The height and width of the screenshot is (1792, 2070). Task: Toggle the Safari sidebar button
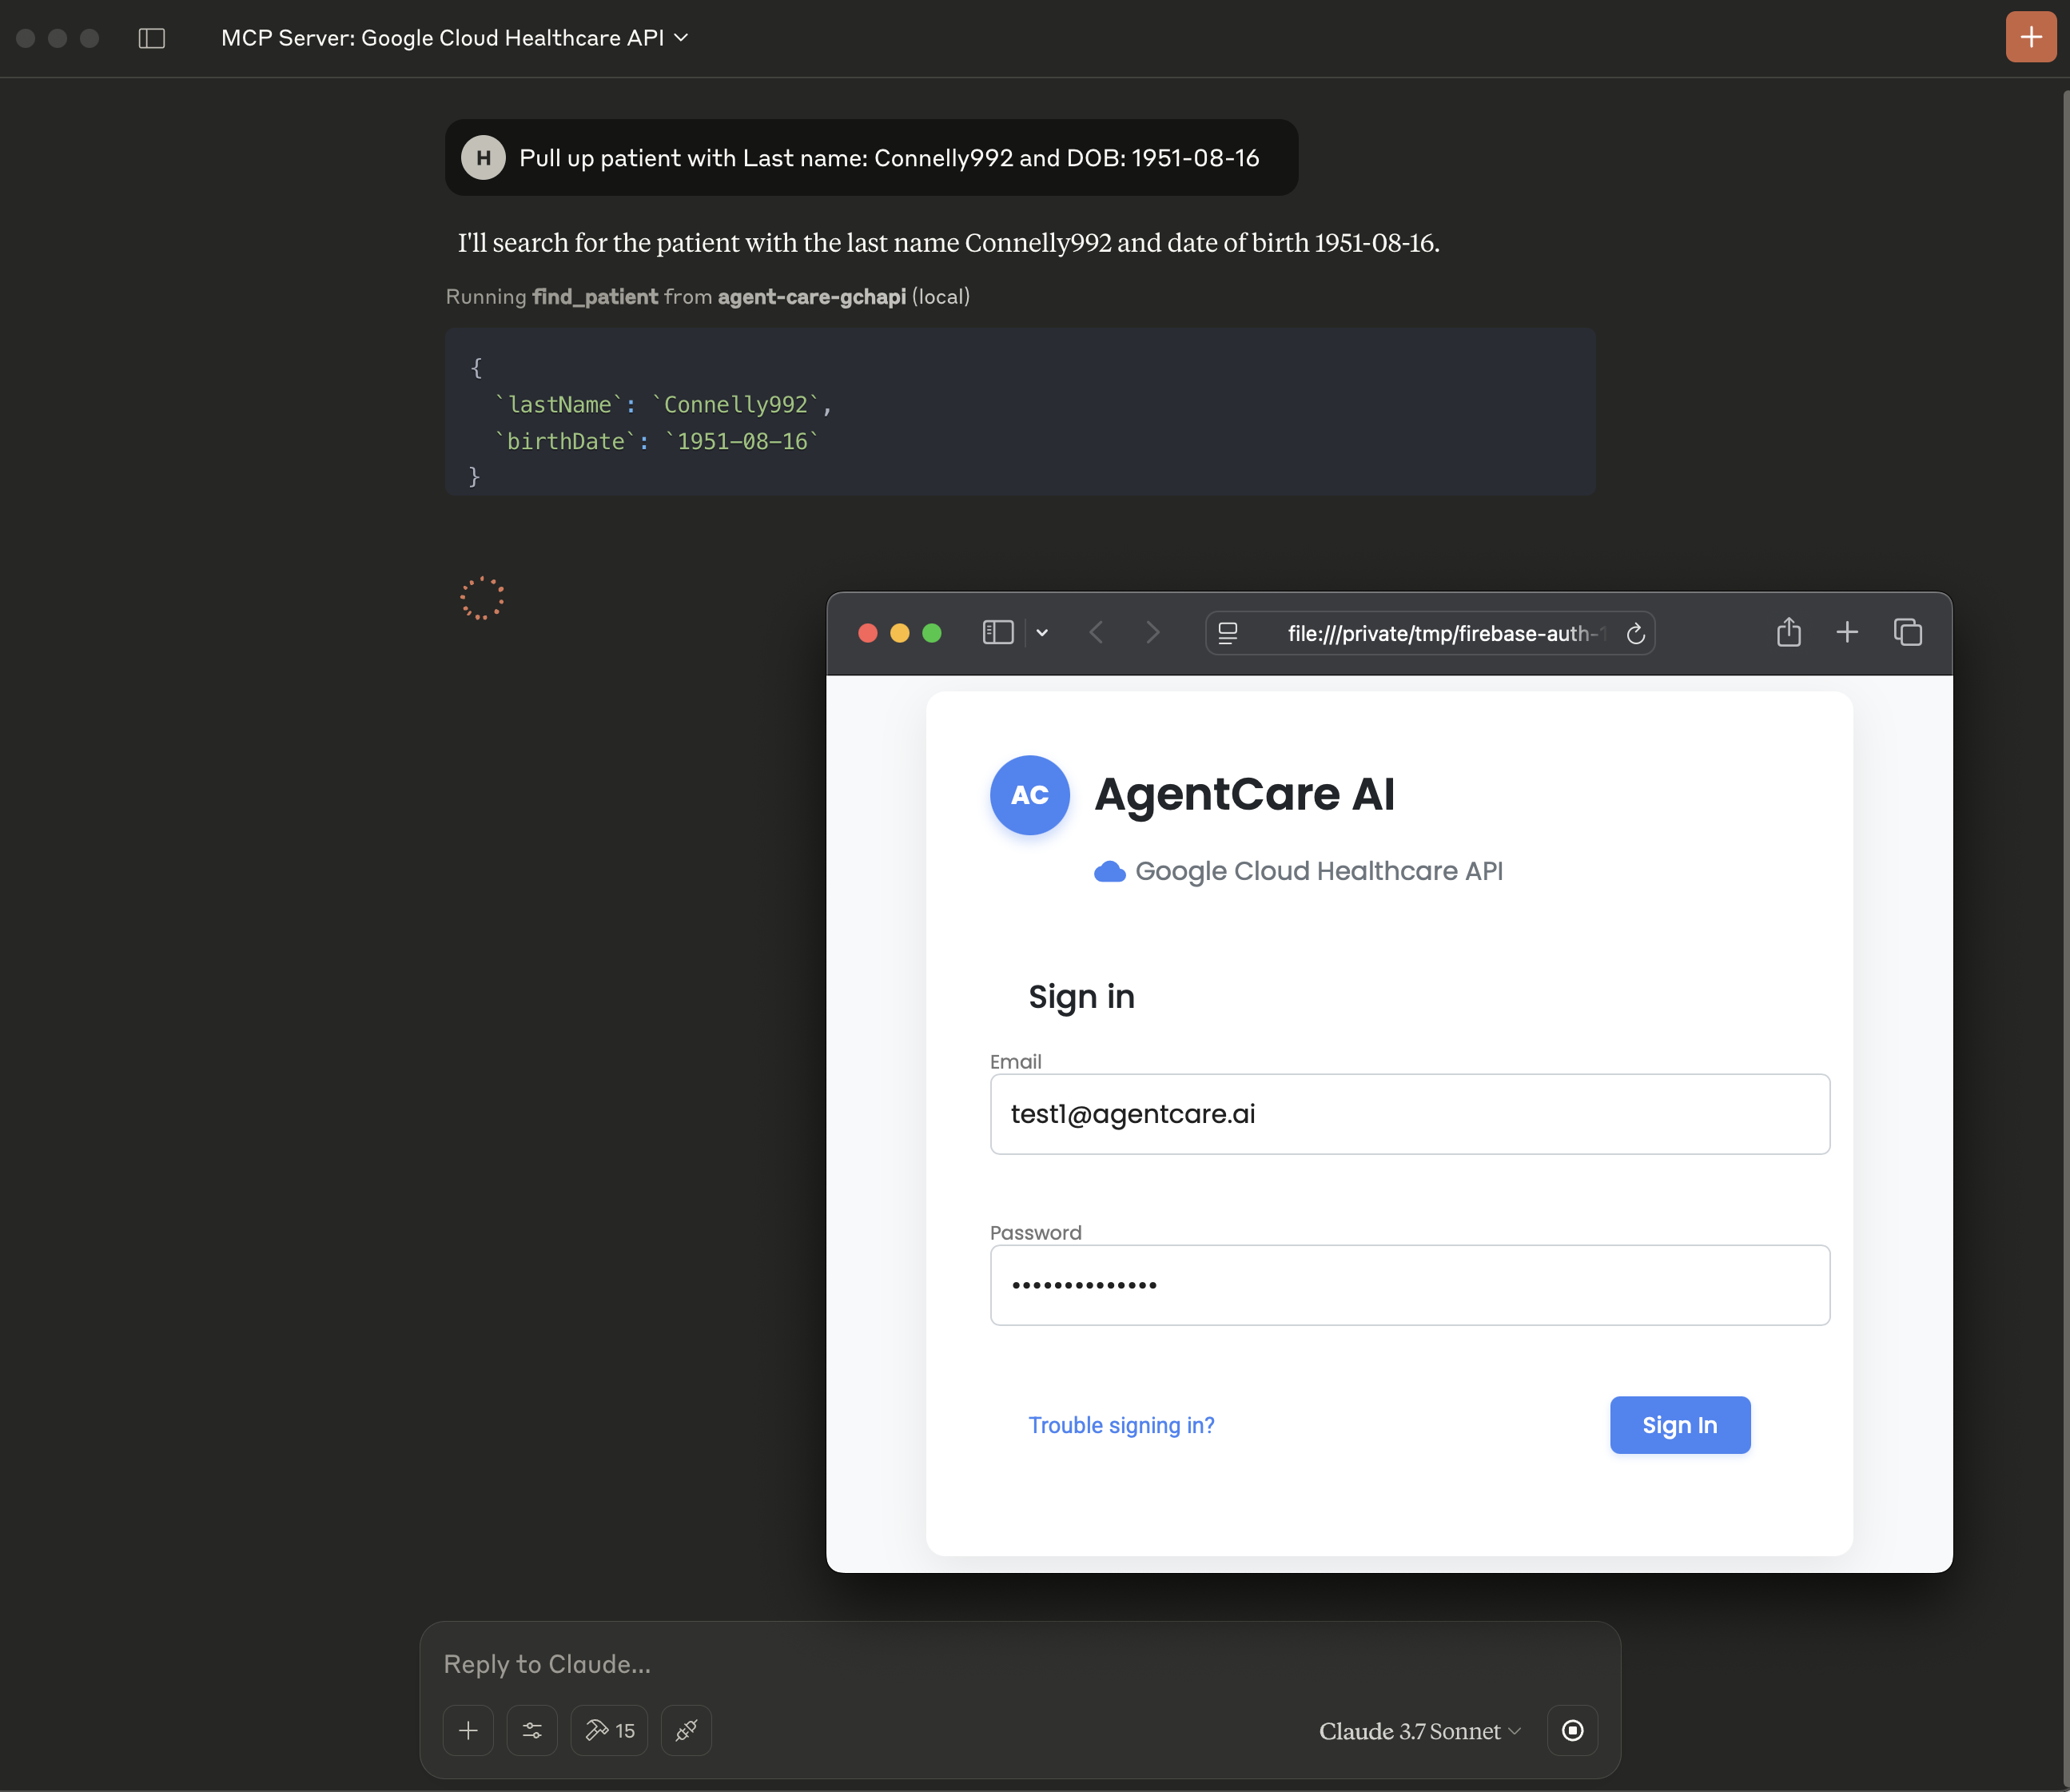(998, 632)
